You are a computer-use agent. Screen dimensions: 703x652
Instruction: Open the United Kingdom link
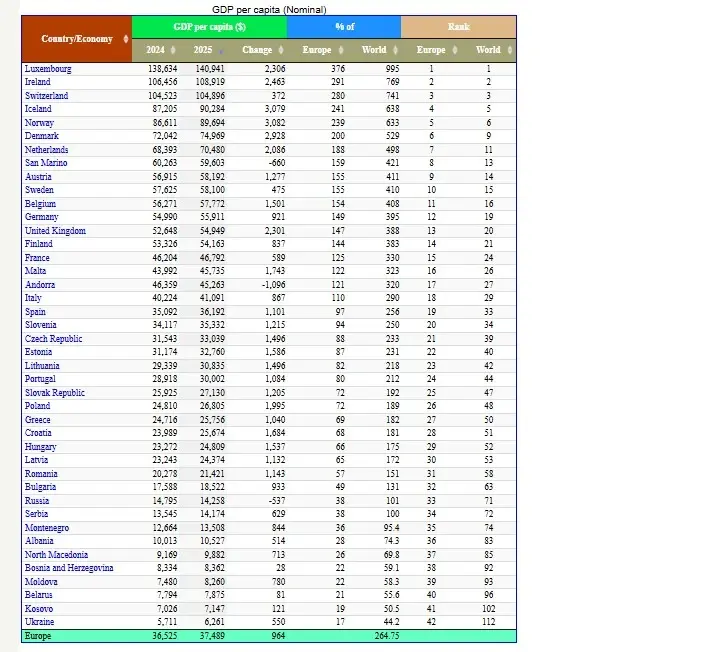[55, 231]
